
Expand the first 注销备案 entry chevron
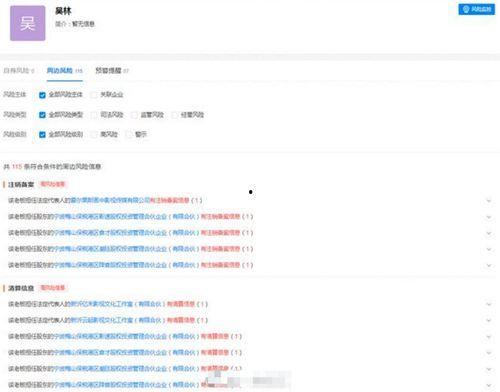(489, 201)
